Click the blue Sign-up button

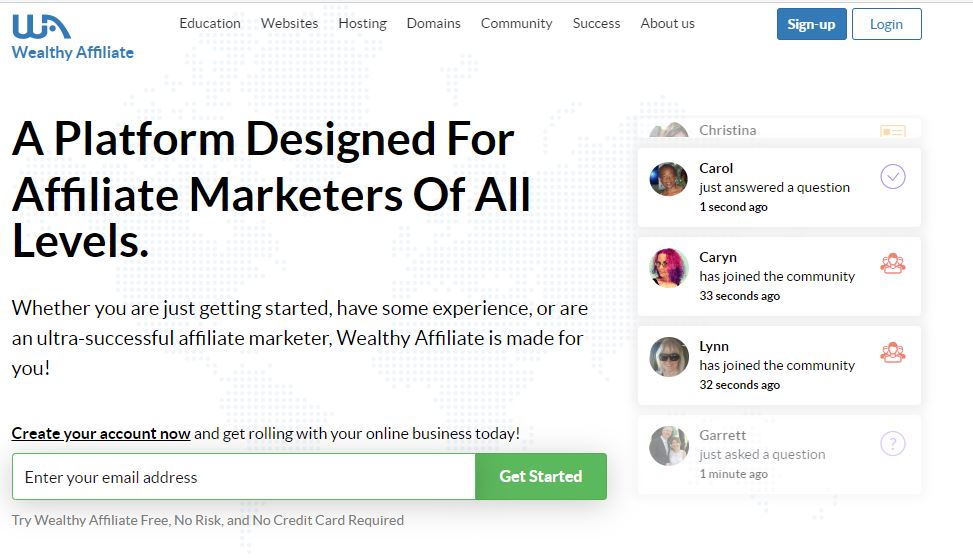pos(811,24)
